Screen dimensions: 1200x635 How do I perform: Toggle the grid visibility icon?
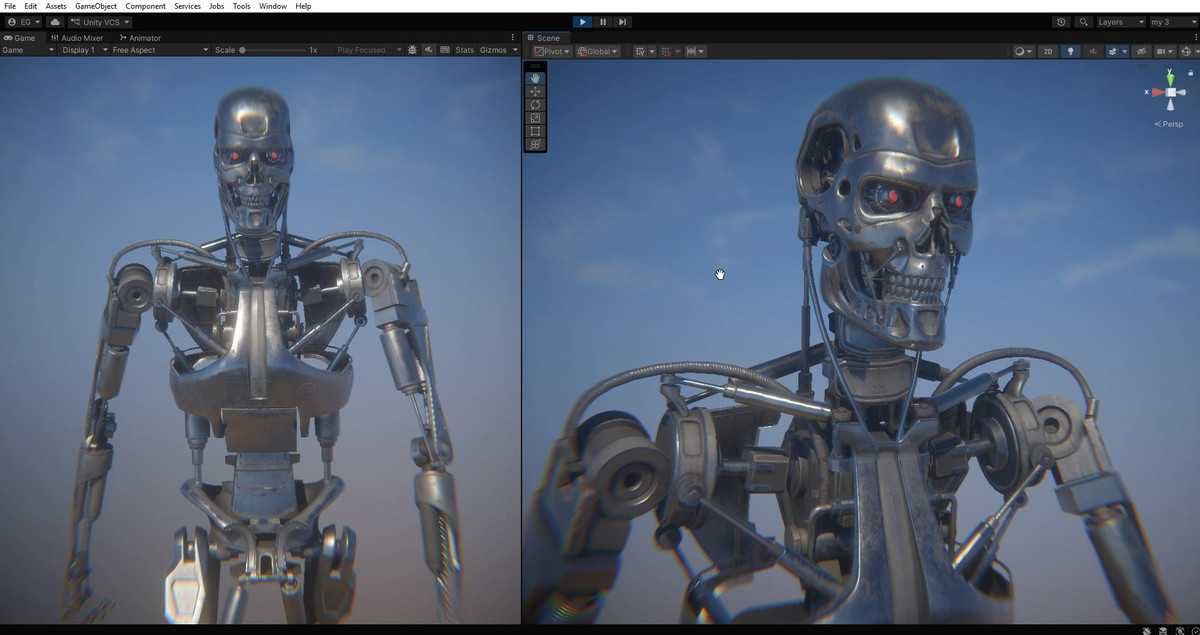pos(639,51)
